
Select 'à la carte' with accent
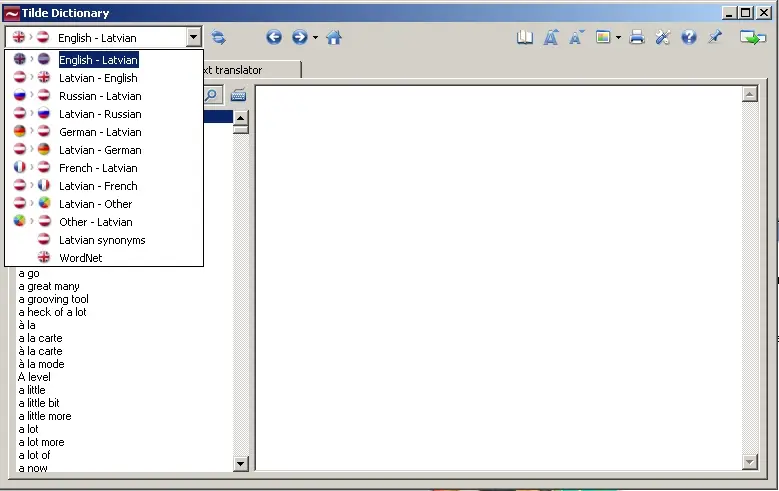[40, 351]
